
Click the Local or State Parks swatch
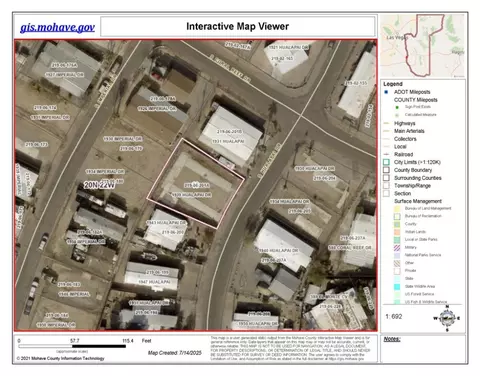tap(397, 240)
